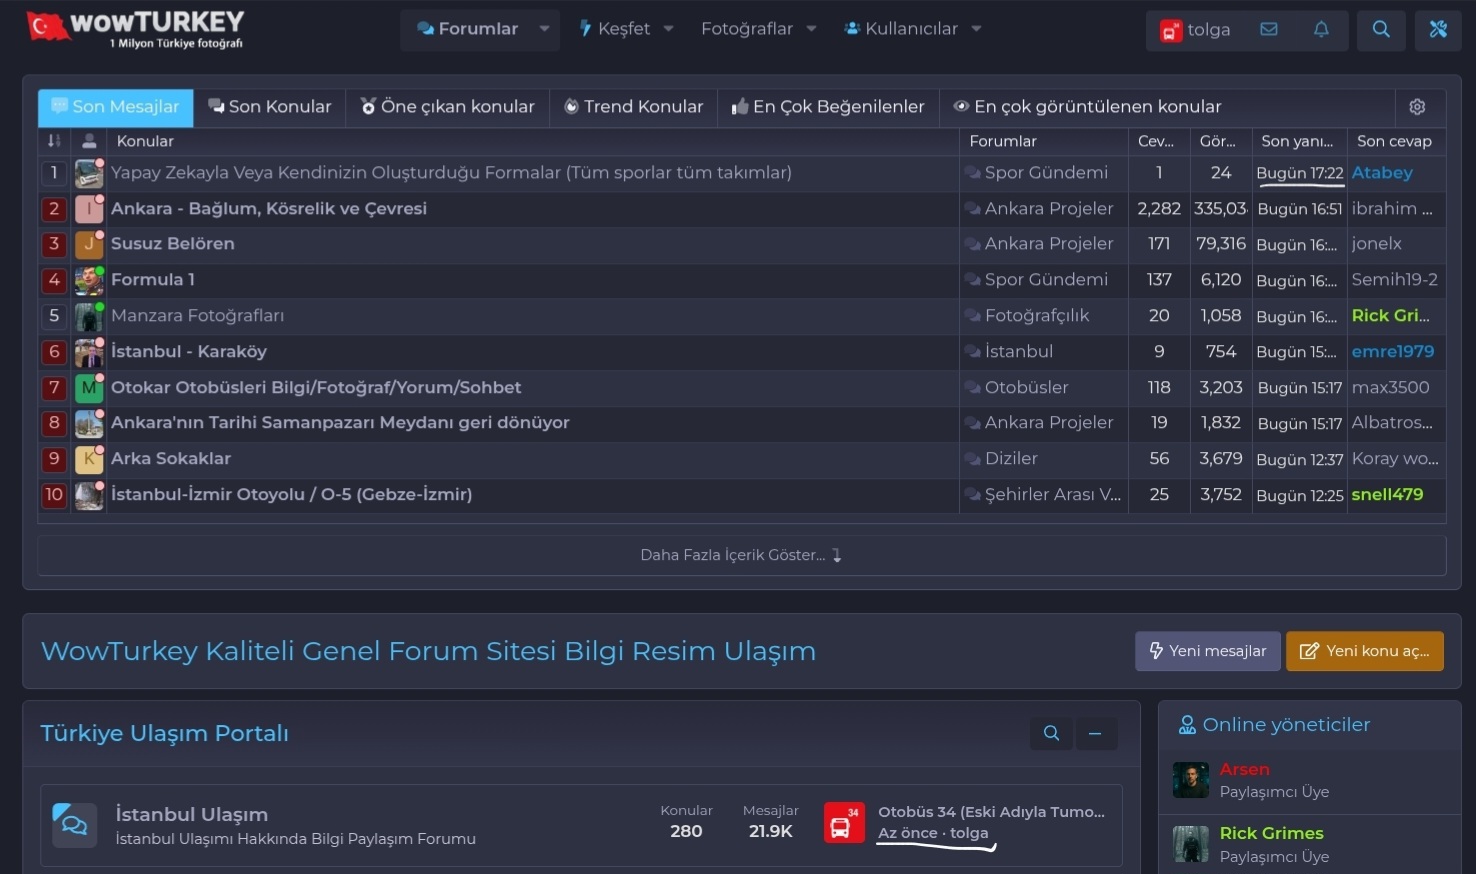This screenshot has height=874, width=1476.
Task: Click the İstanbul Ulaşım forum chat icon
Action: [x=75, y=825]
